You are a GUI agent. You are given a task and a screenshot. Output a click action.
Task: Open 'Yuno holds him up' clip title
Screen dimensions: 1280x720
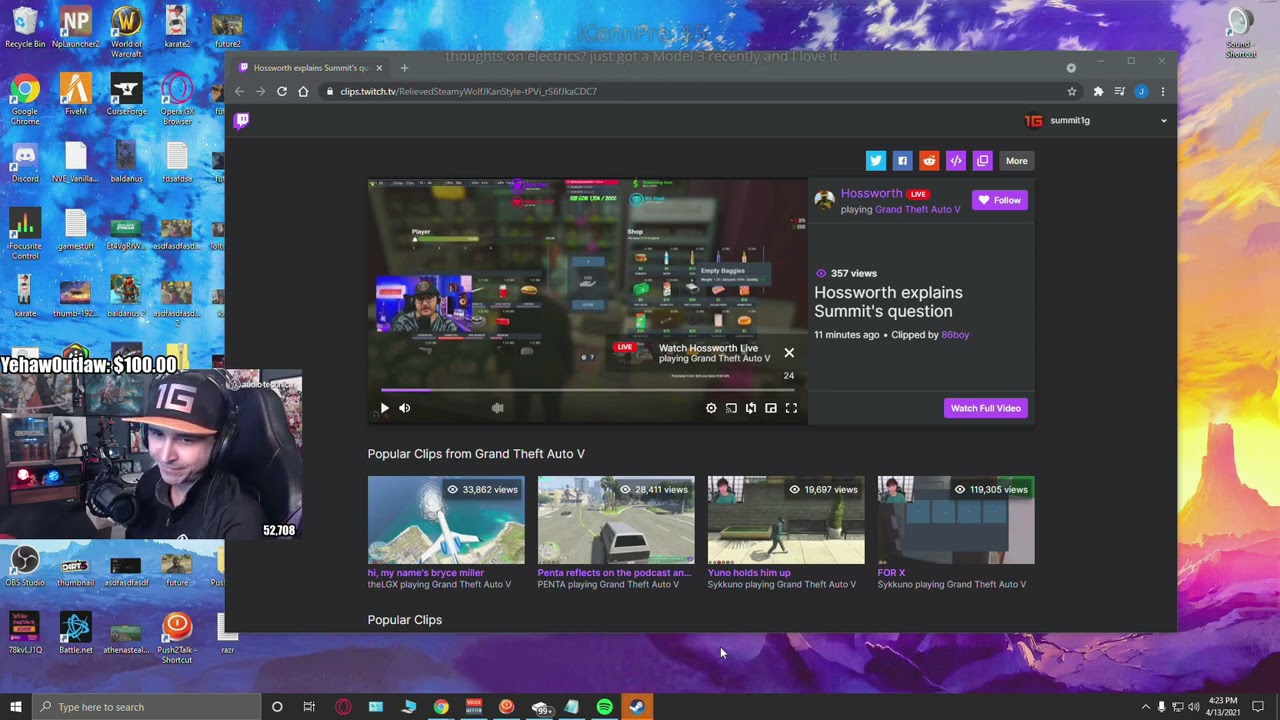749,573
